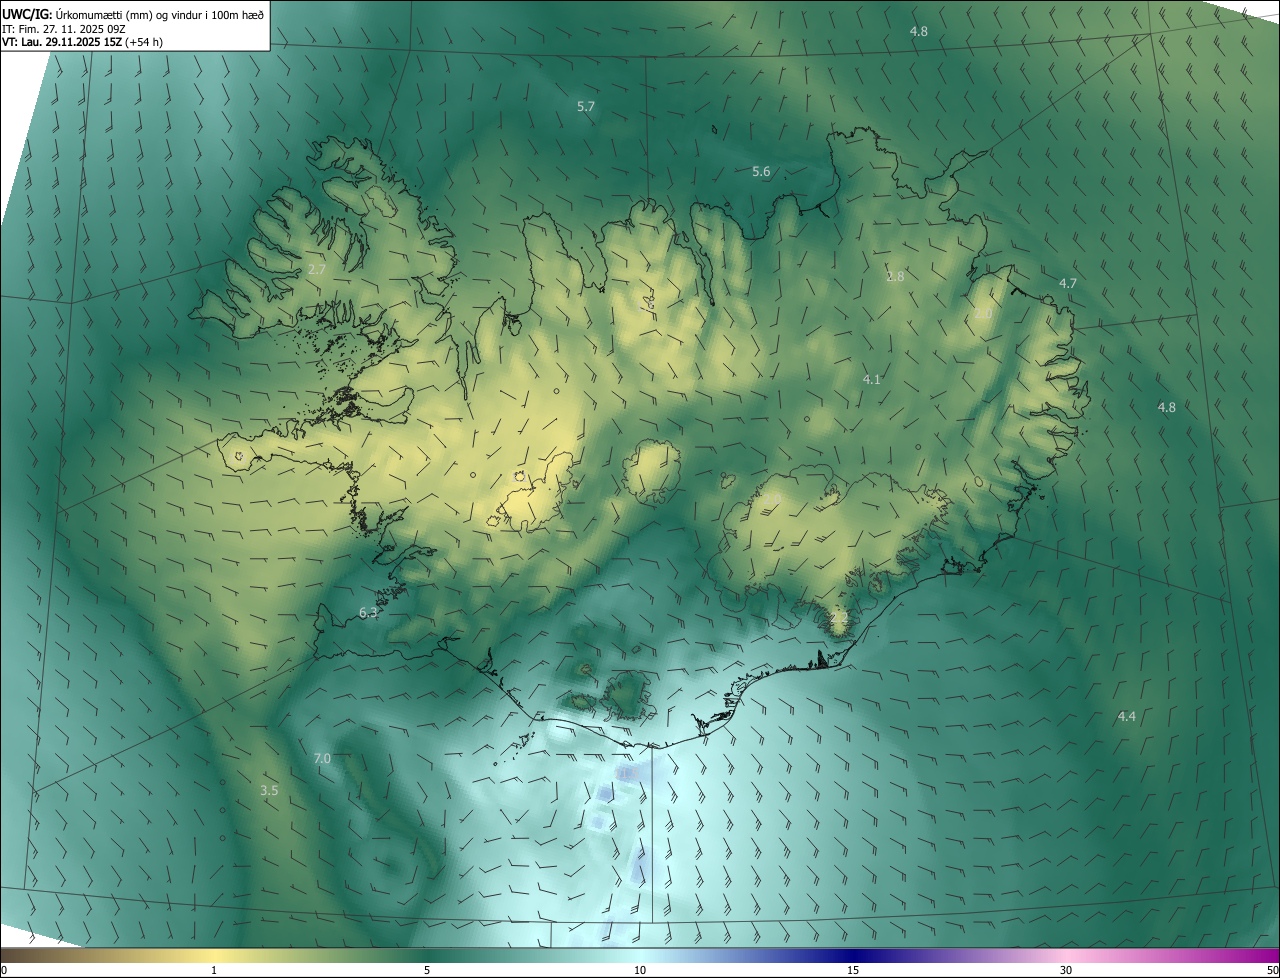Select the 5.6 value label
This screenshot has height=978, width=1280.
(761, 172)
